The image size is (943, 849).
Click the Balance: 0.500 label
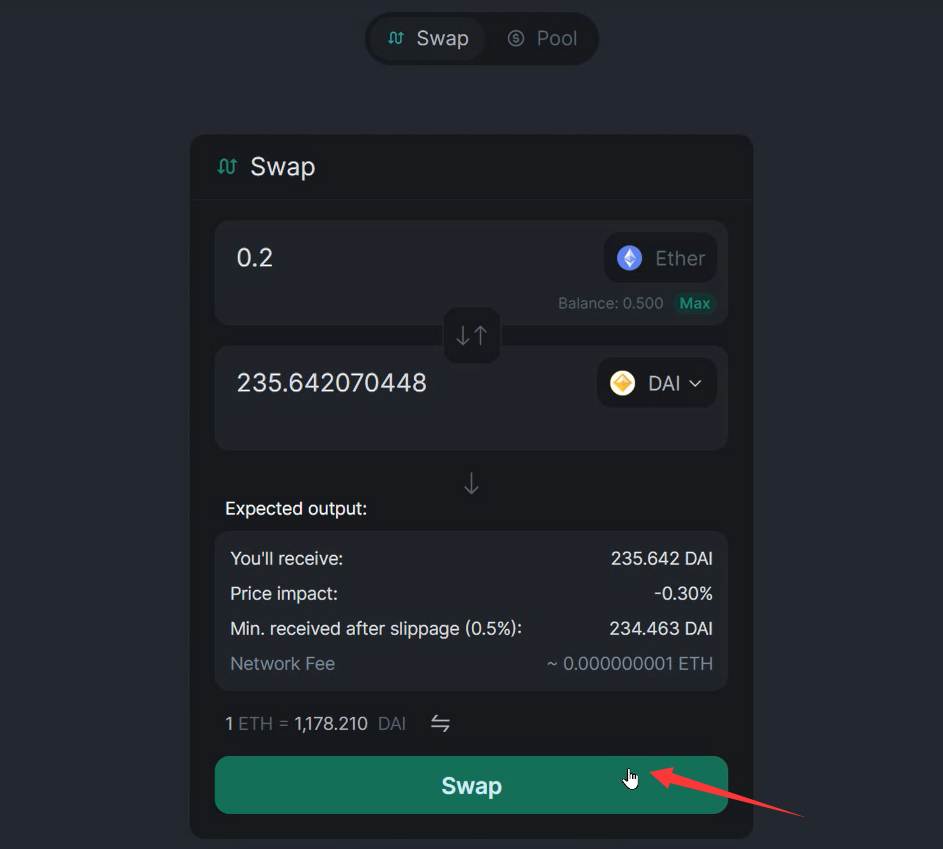pyautogui.click(x=610, y=303)
